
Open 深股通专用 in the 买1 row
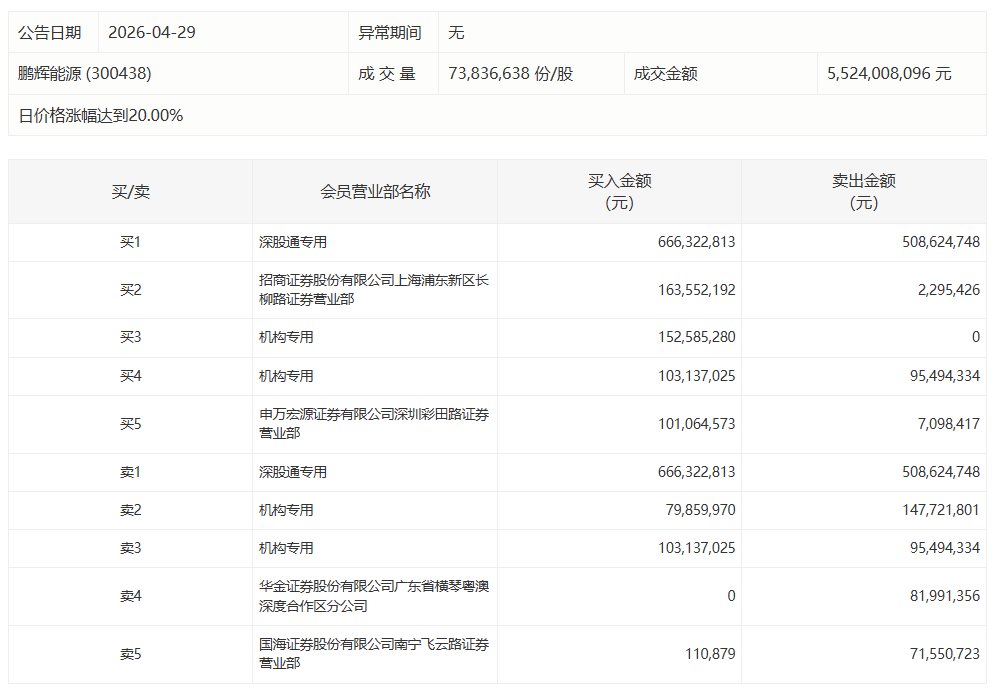tap(293, 242)
